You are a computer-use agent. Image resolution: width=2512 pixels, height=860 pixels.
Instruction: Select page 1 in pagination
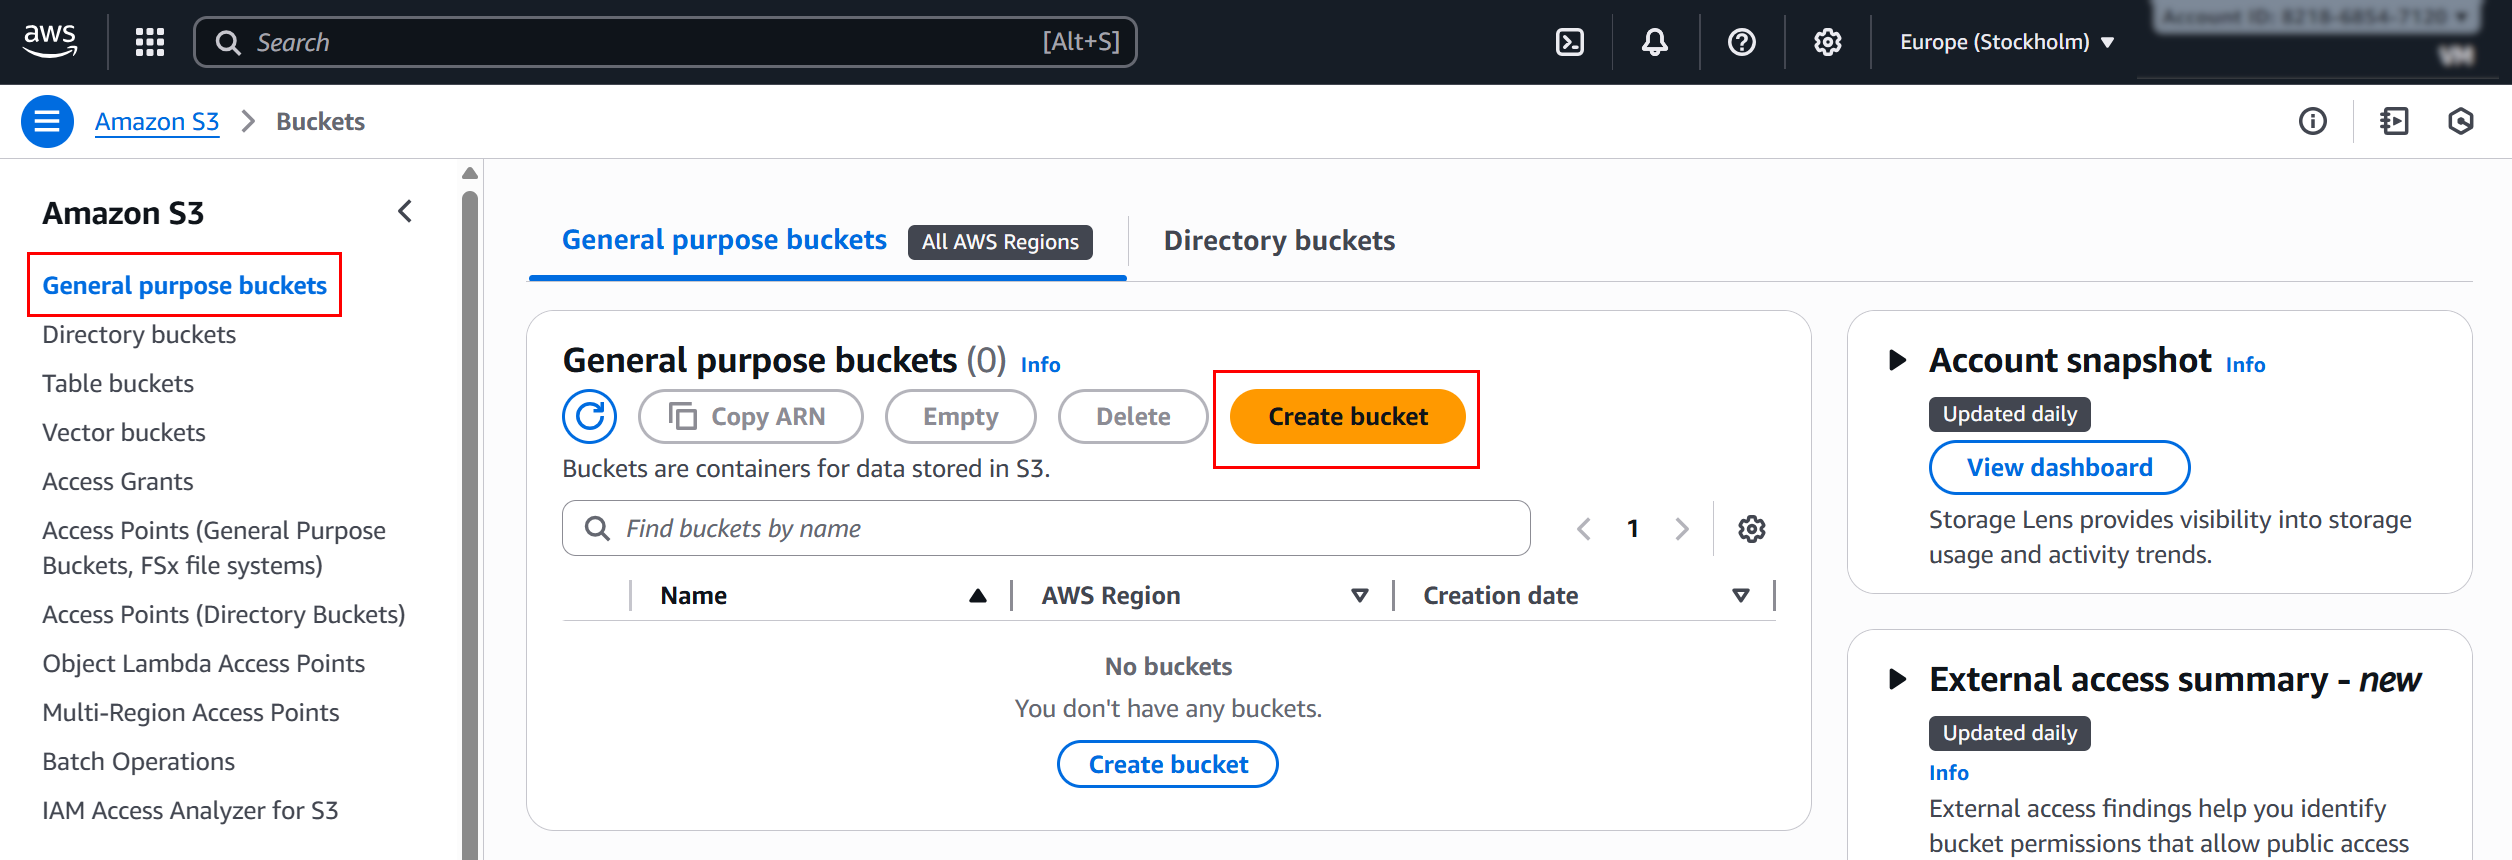click(1633, 528)
